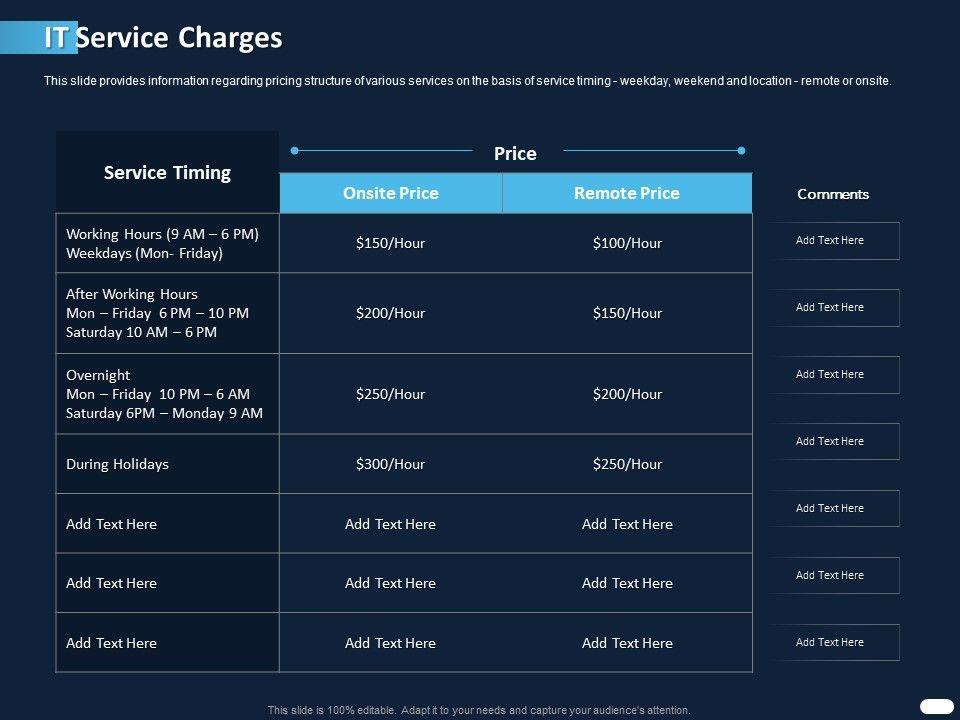Viewport: 960px width, 720px height.
Task: Click the $250/Hour onsite price cell
Action: coord(390,394)
